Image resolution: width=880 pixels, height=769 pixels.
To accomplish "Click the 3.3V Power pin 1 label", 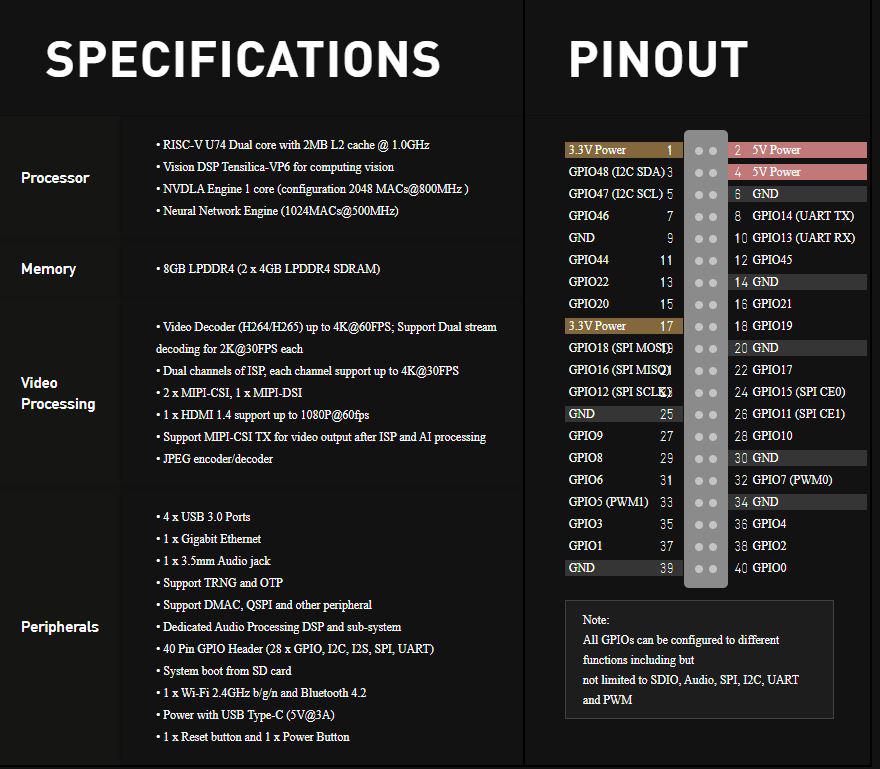I will click(x=597, y=150).
